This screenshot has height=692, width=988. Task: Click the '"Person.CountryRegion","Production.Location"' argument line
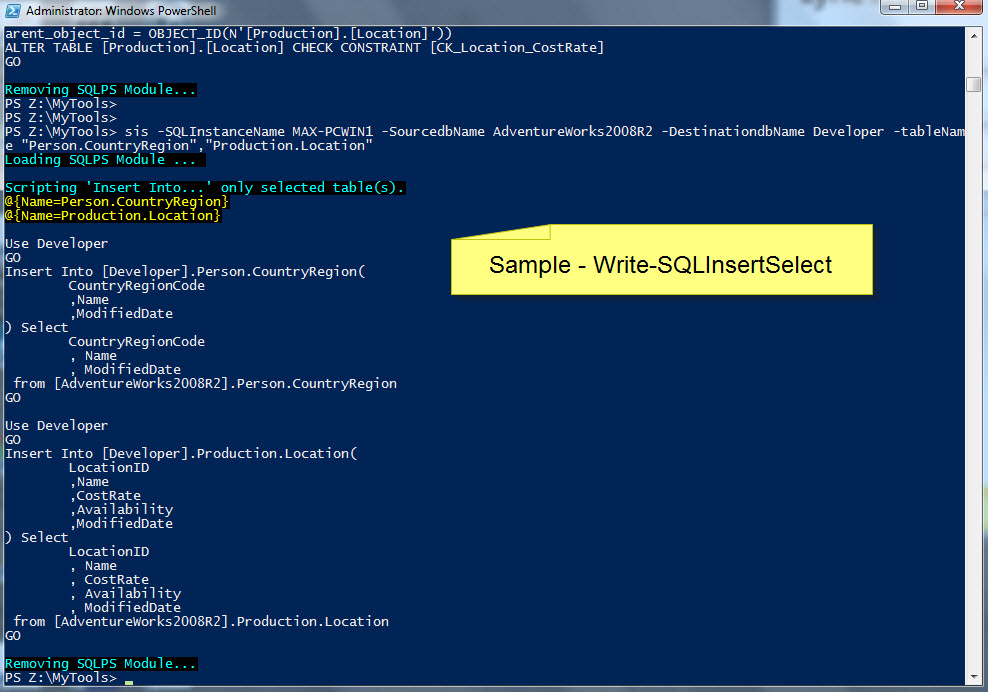[189, 146]
